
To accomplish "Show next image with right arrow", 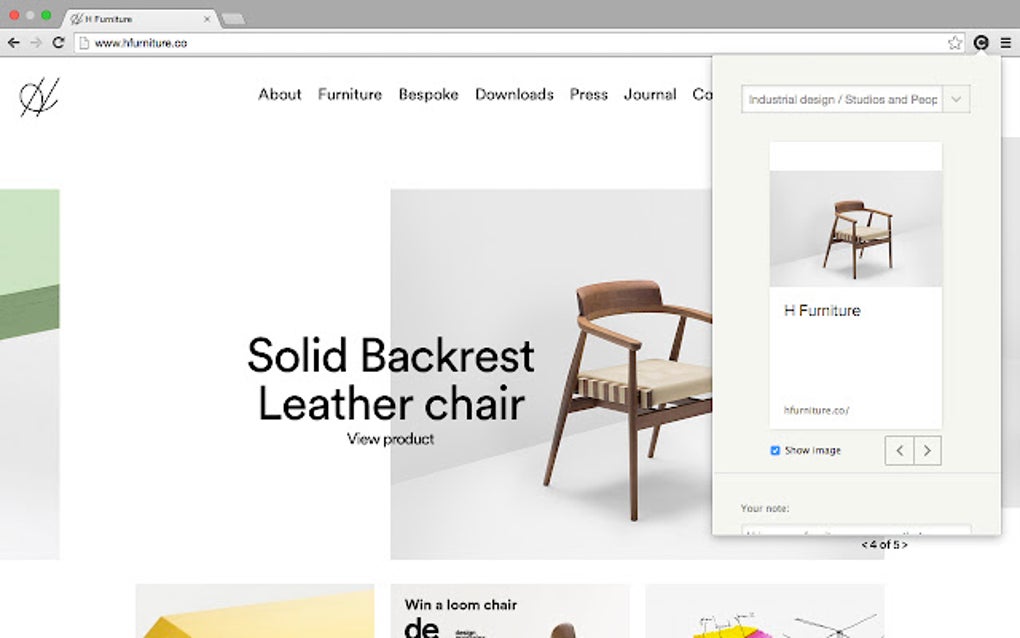I will coord(928,450).
